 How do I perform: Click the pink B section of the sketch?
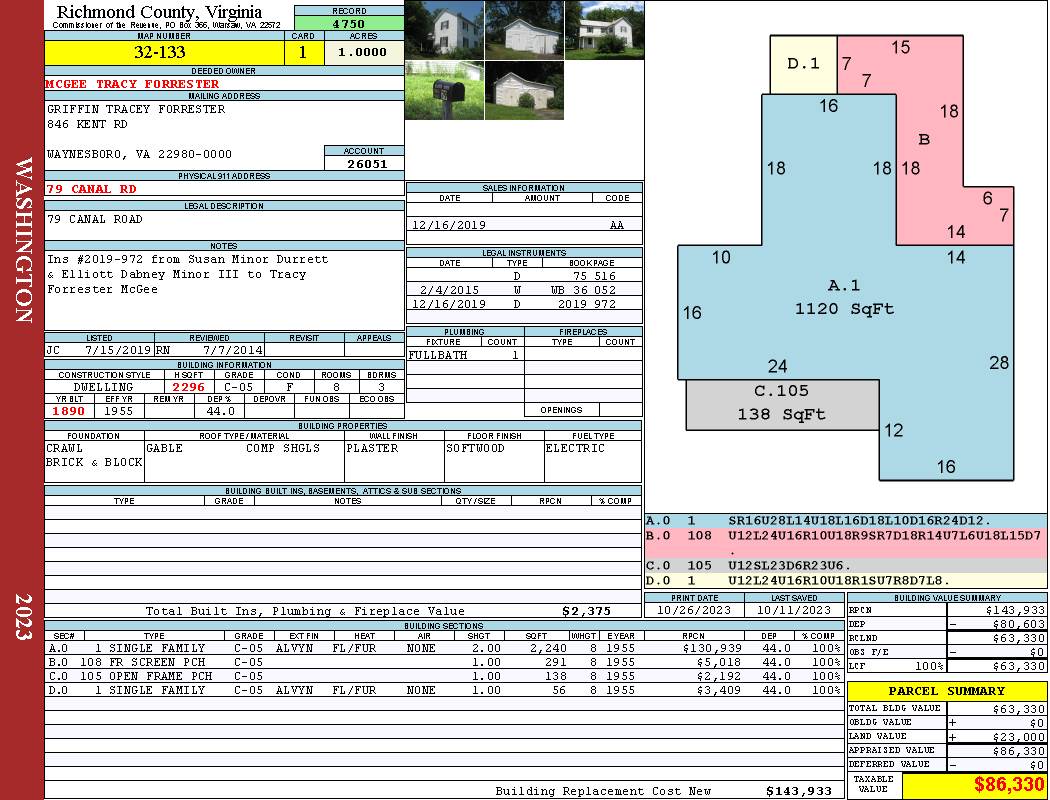[924, 139]
